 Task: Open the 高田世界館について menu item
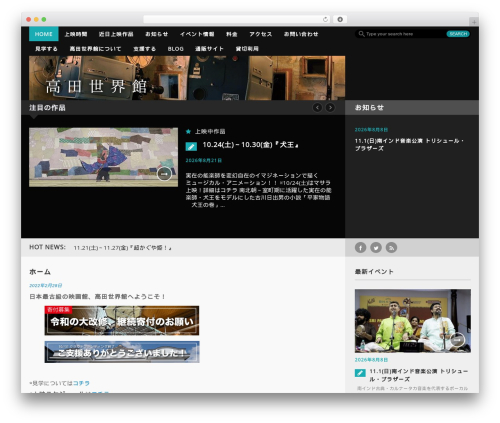[95, 49]
